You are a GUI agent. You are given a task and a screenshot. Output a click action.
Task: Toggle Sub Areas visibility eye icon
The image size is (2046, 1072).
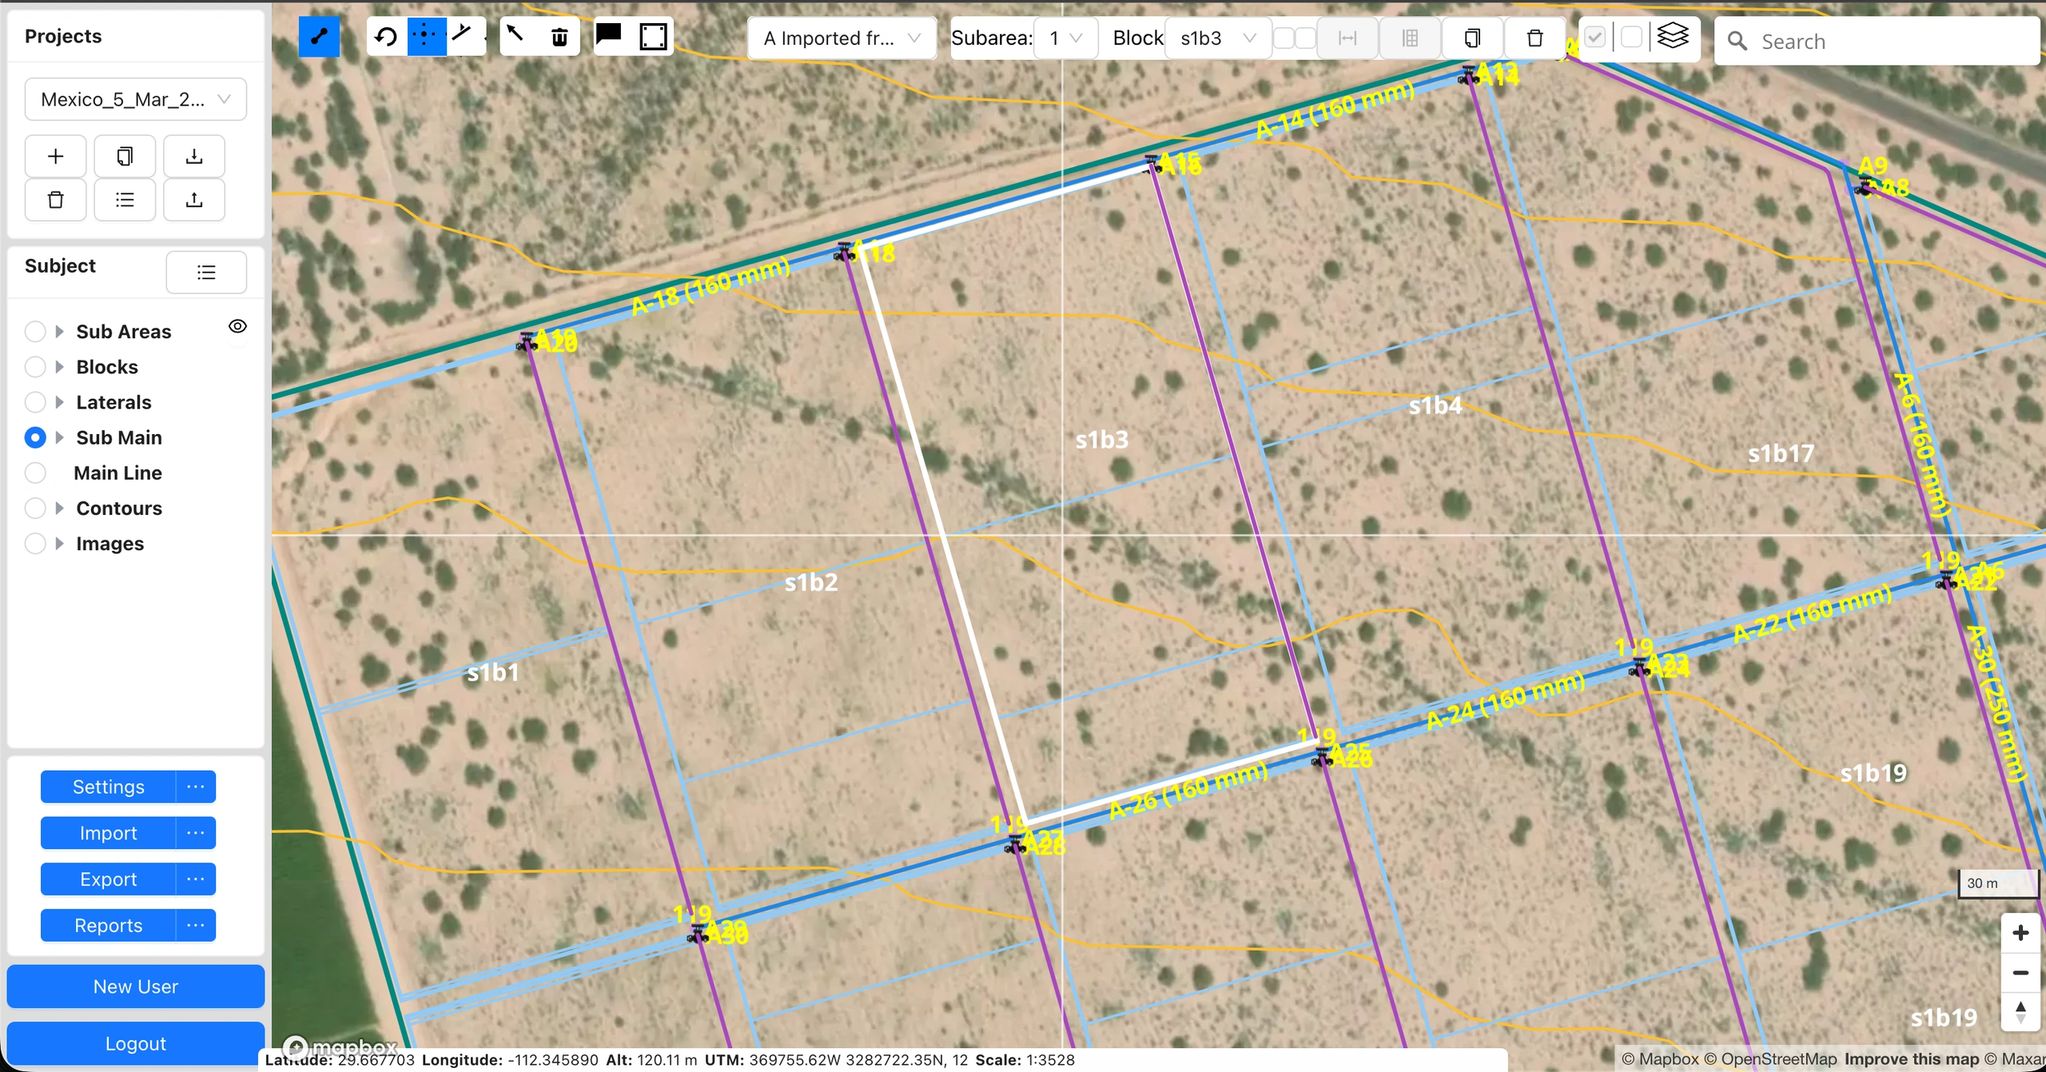pos(237,327)
